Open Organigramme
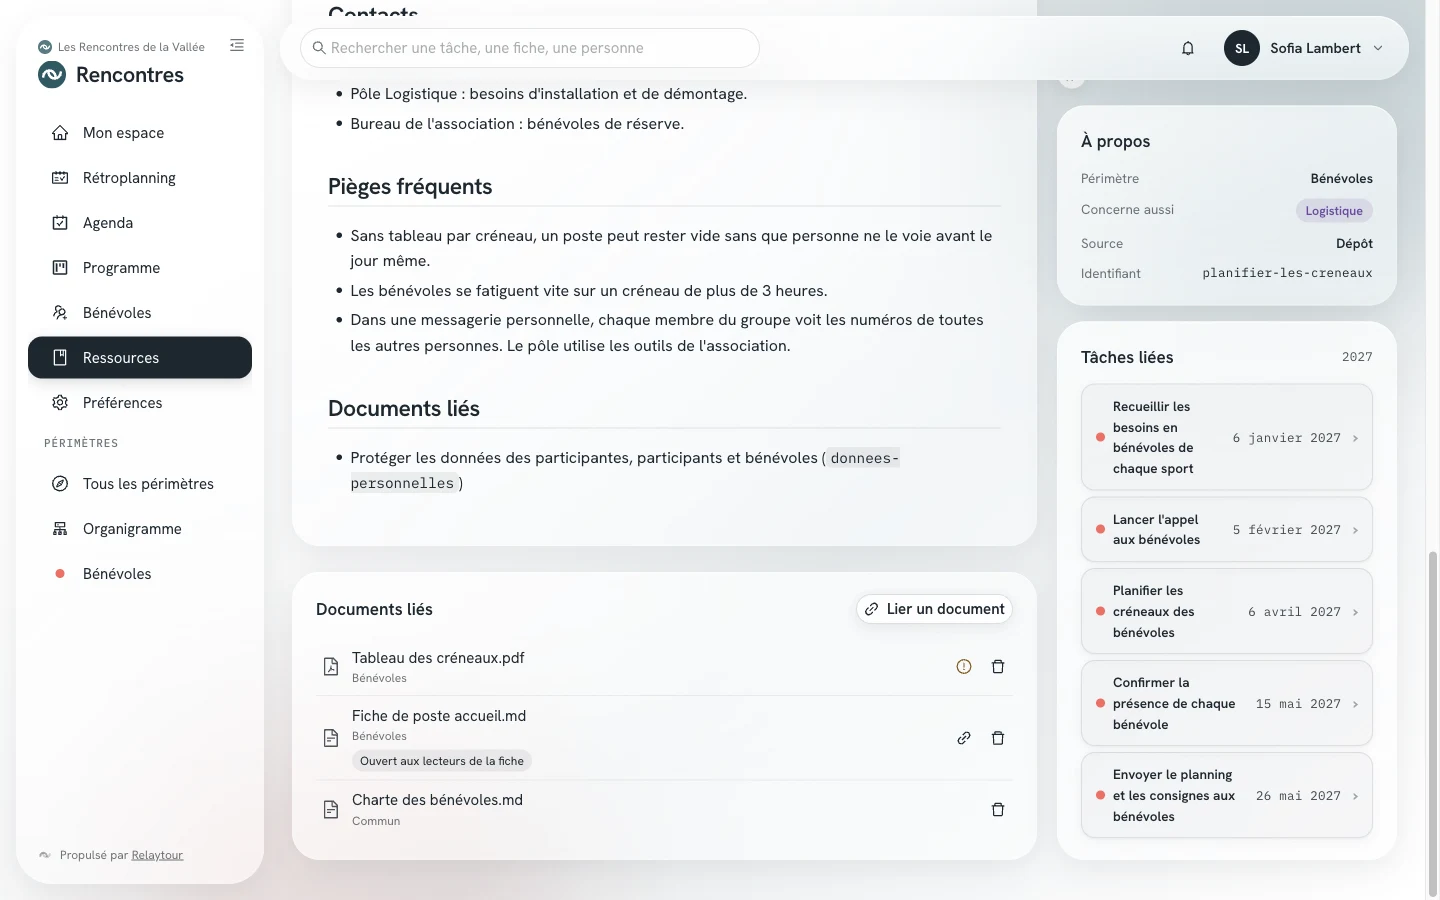 pos(140,529)
